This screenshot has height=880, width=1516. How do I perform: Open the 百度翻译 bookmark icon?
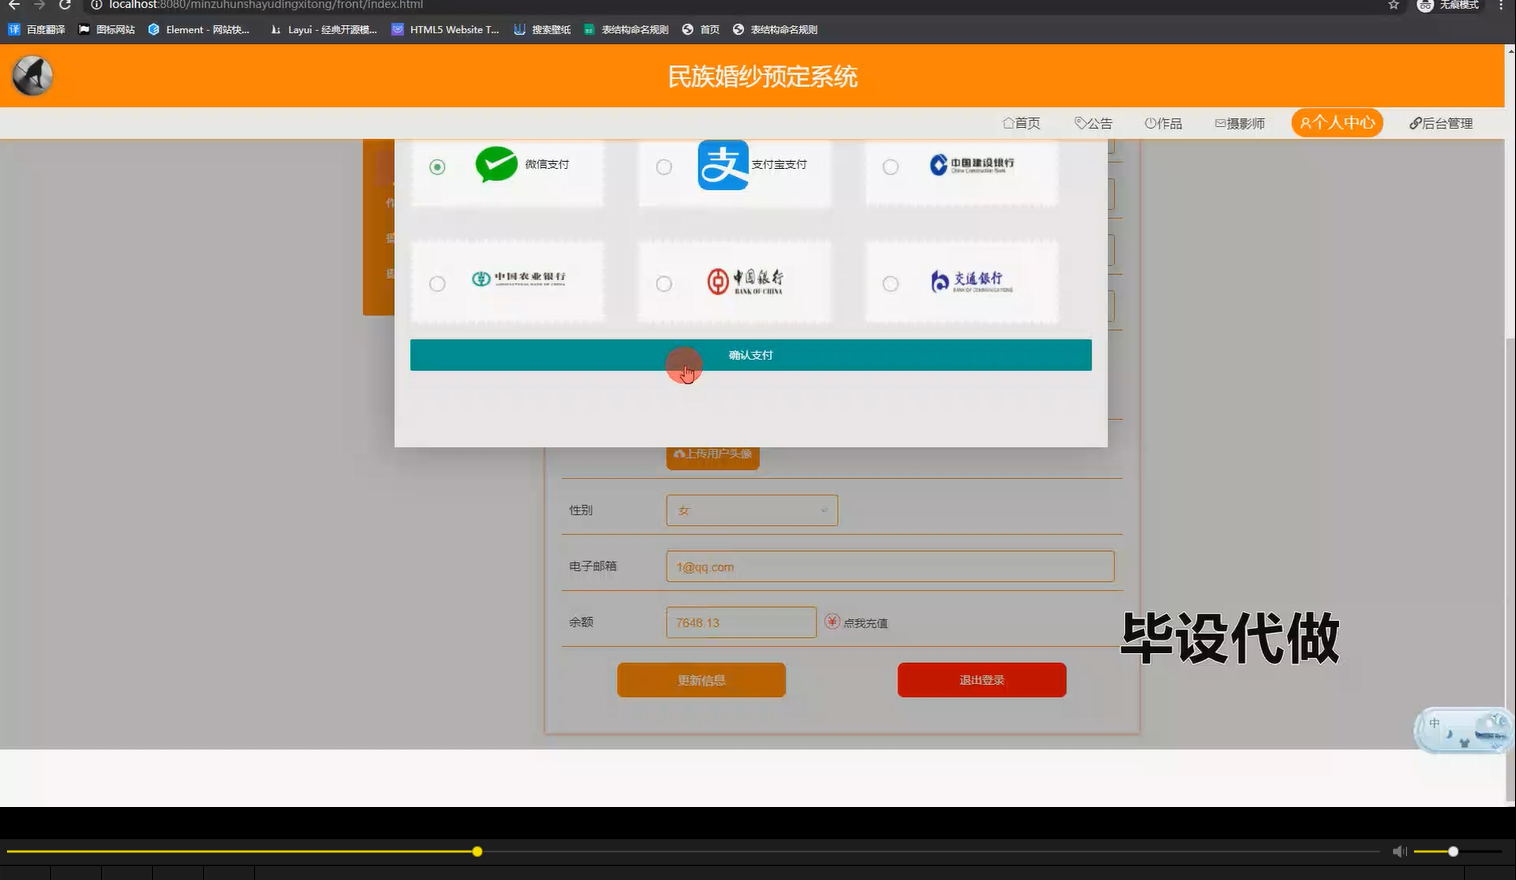(x=14, y=29)
